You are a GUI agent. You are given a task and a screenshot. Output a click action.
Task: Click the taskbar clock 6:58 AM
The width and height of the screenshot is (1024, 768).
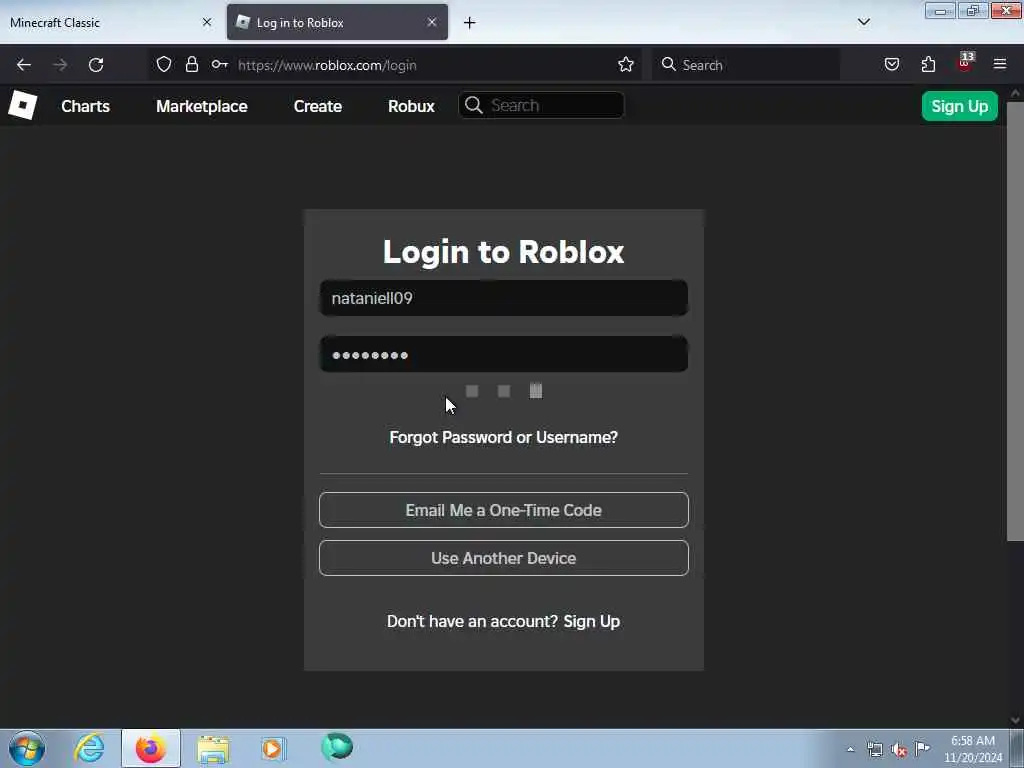[x=972, y=748]
